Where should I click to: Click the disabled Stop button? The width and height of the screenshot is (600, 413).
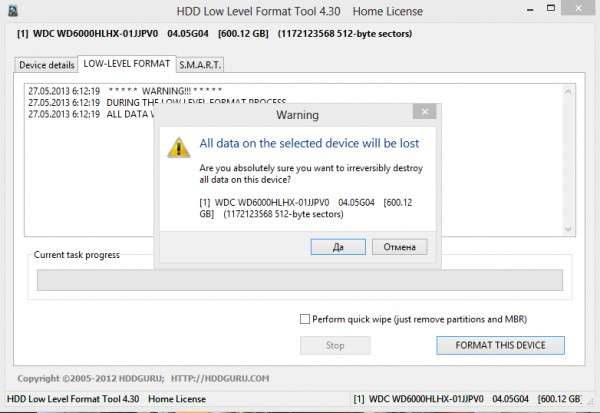click(x=335, y=345)
